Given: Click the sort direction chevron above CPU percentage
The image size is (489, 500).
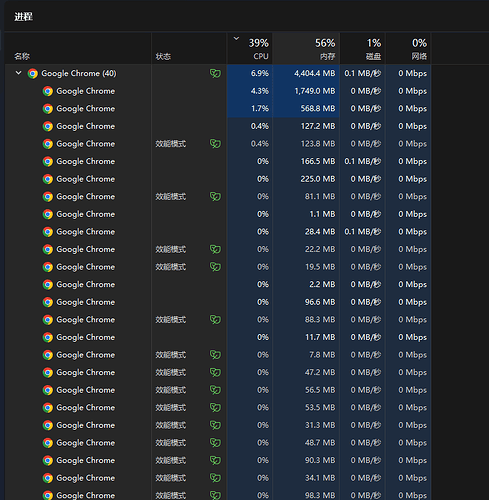Looking at the screenshot, I should [x=236, y=39].
